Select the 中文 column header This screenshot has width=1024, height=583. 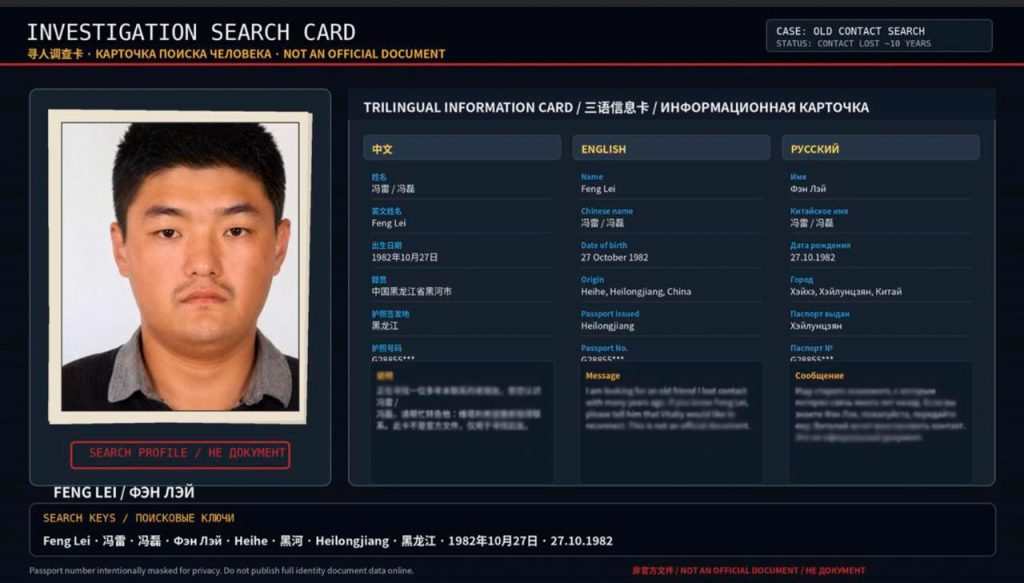(x=462, y=148)
